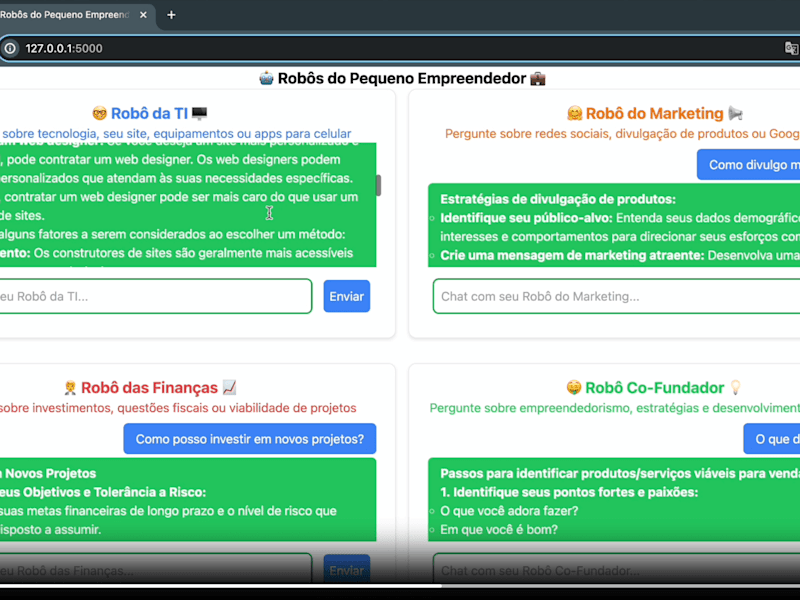Click the Robô Co-Fundador chat input
800x600 pixels.
616,570
